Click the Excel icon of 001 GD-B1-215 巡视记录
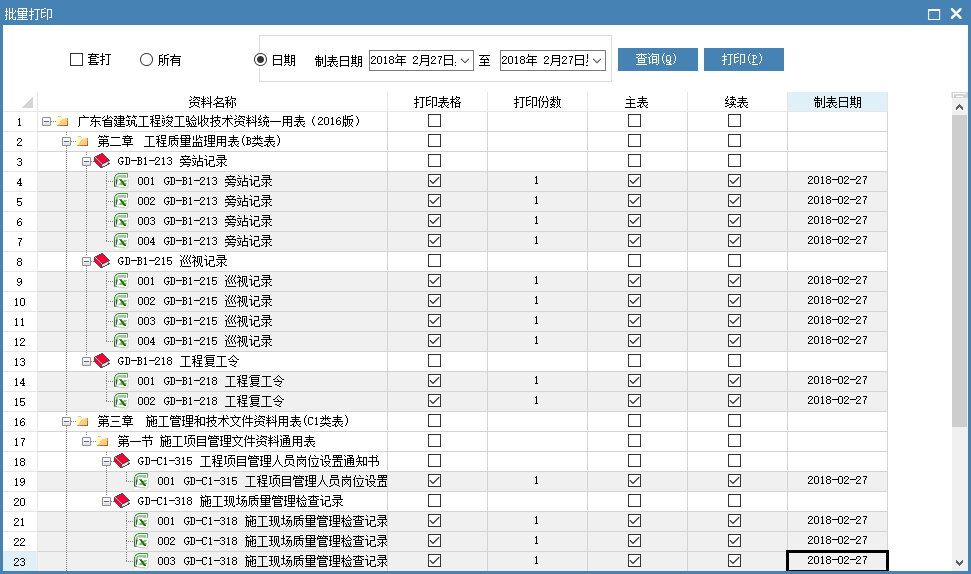The width and height of the screenshot is (971, 574). tap(121, 281)
